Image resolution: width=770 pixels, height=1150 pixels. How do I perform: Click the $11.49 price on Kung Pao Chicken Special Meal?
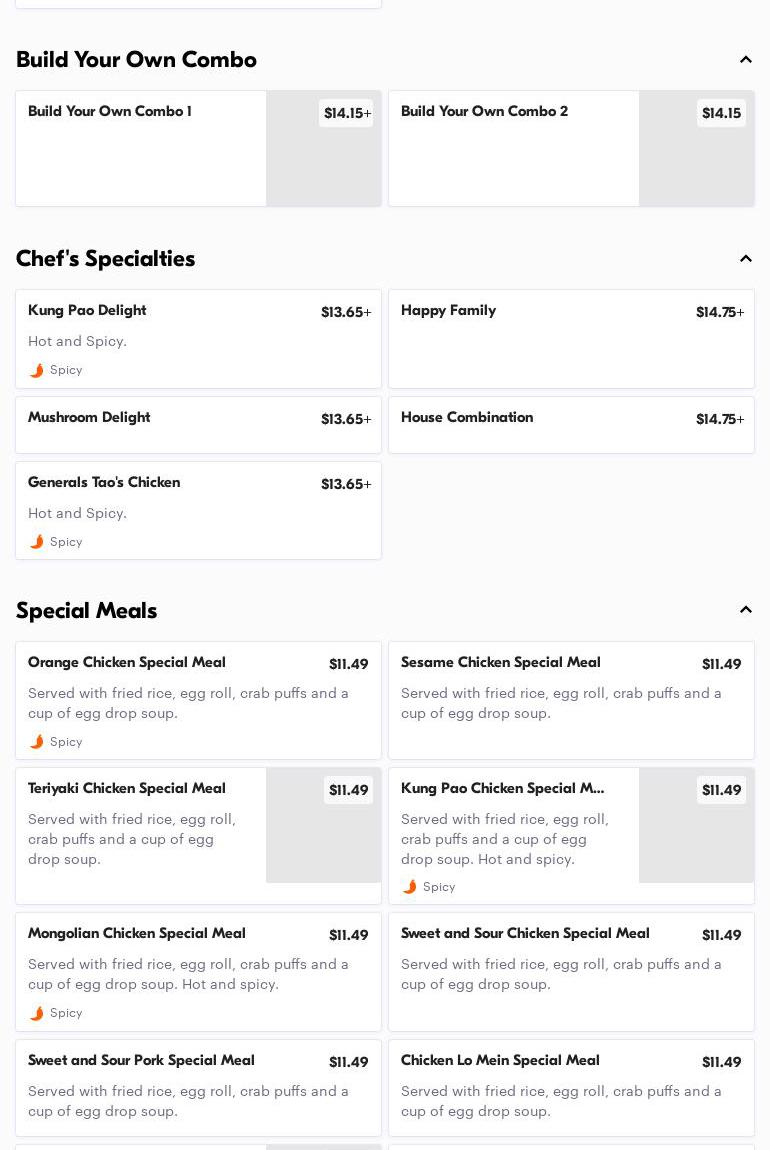721,790
